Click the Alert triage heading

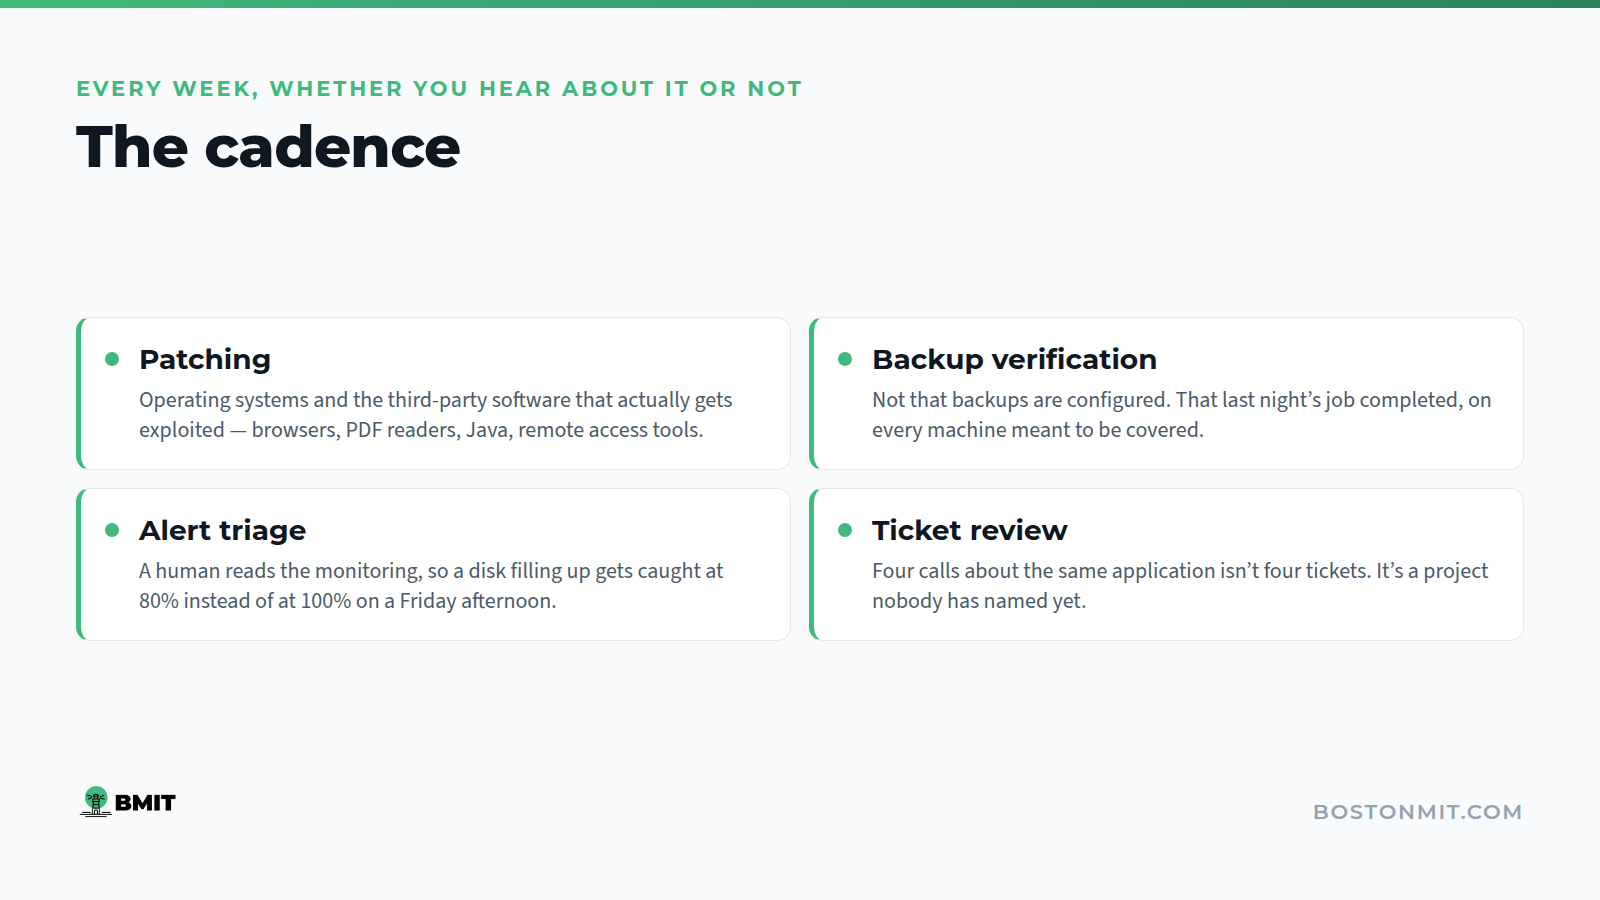click(222, 530)
